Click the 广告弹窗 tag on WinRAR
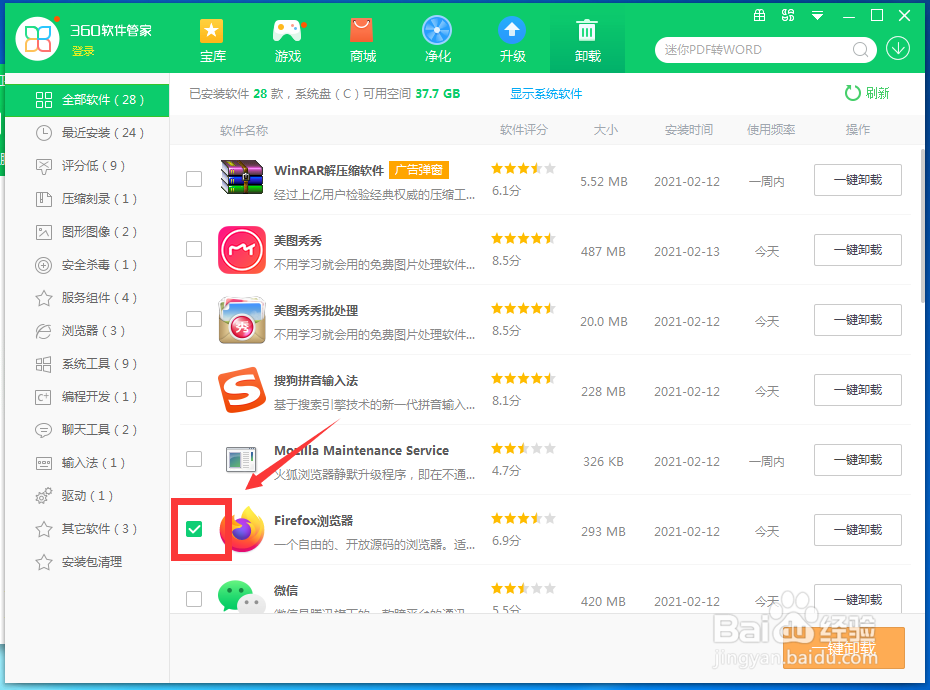 pos(419,170)
